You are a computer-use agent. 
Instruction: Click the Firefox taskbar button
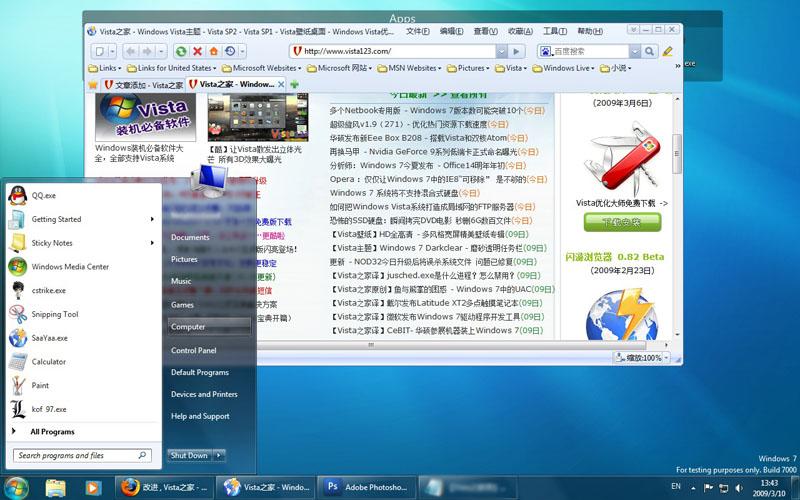coord(165,487)
